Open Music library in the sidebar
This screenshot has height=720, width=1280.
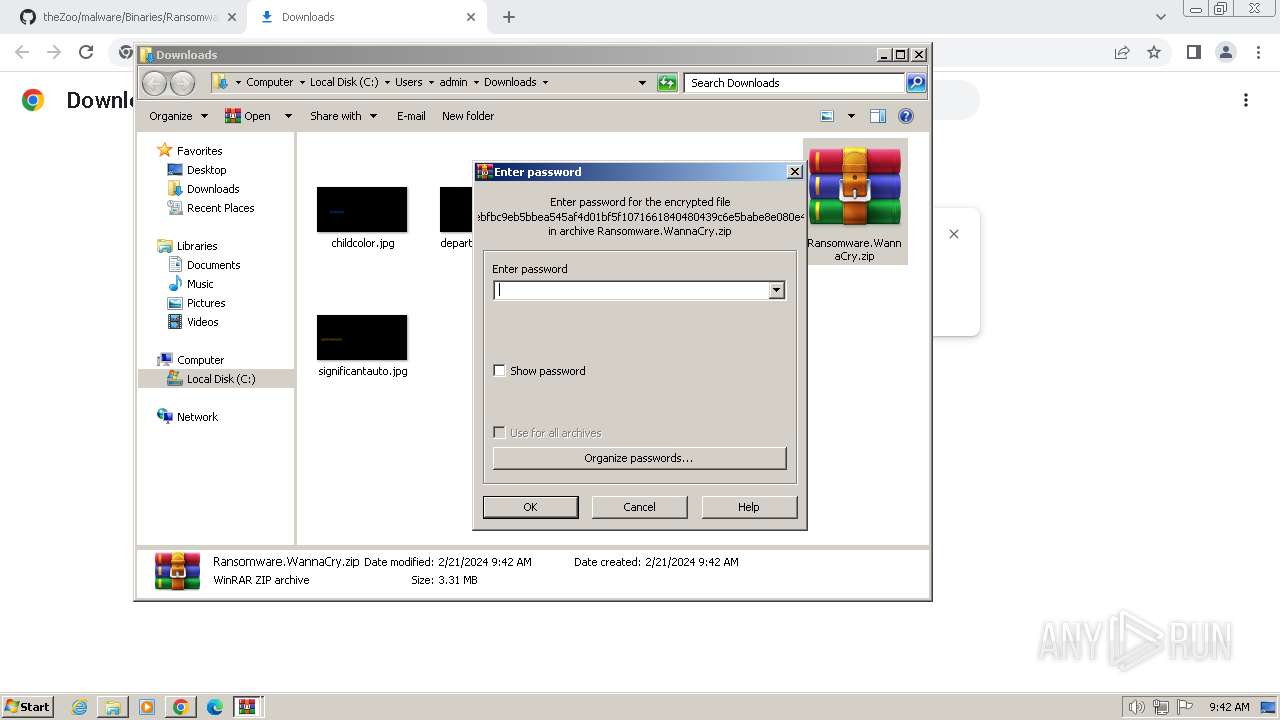200,284
